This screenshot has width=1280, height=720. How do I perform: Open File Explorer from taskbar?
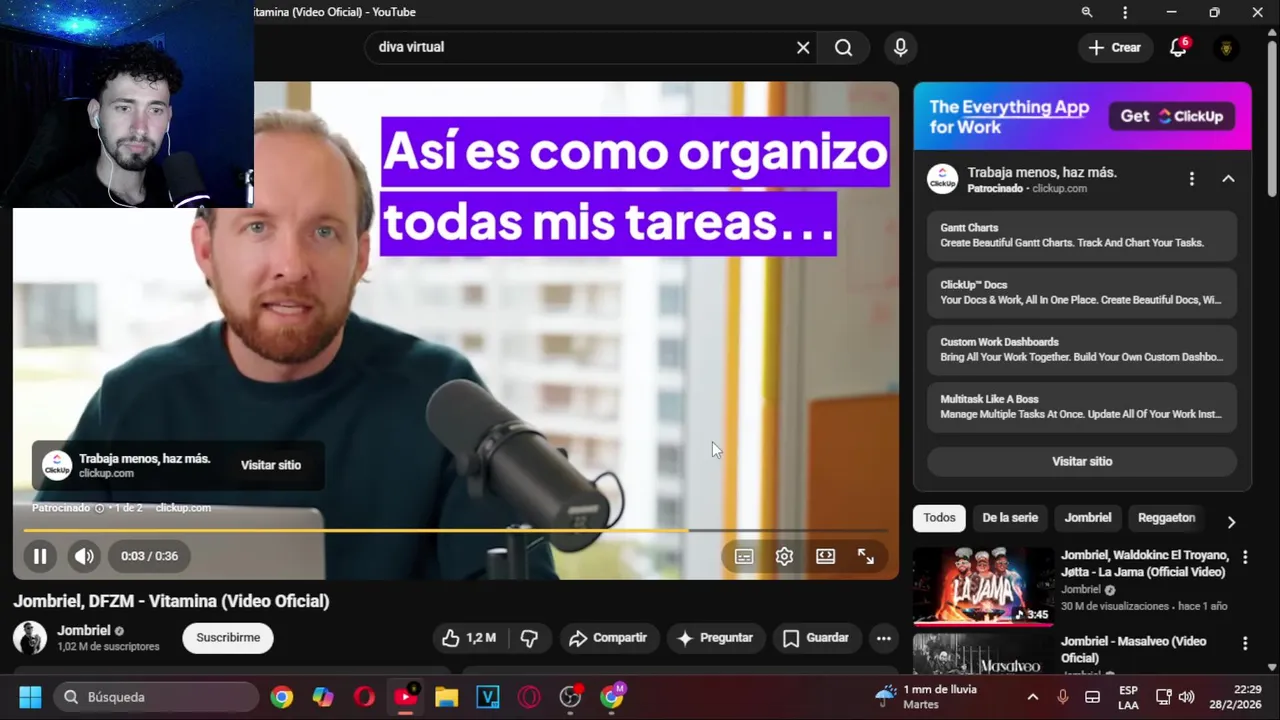[446, 697]
